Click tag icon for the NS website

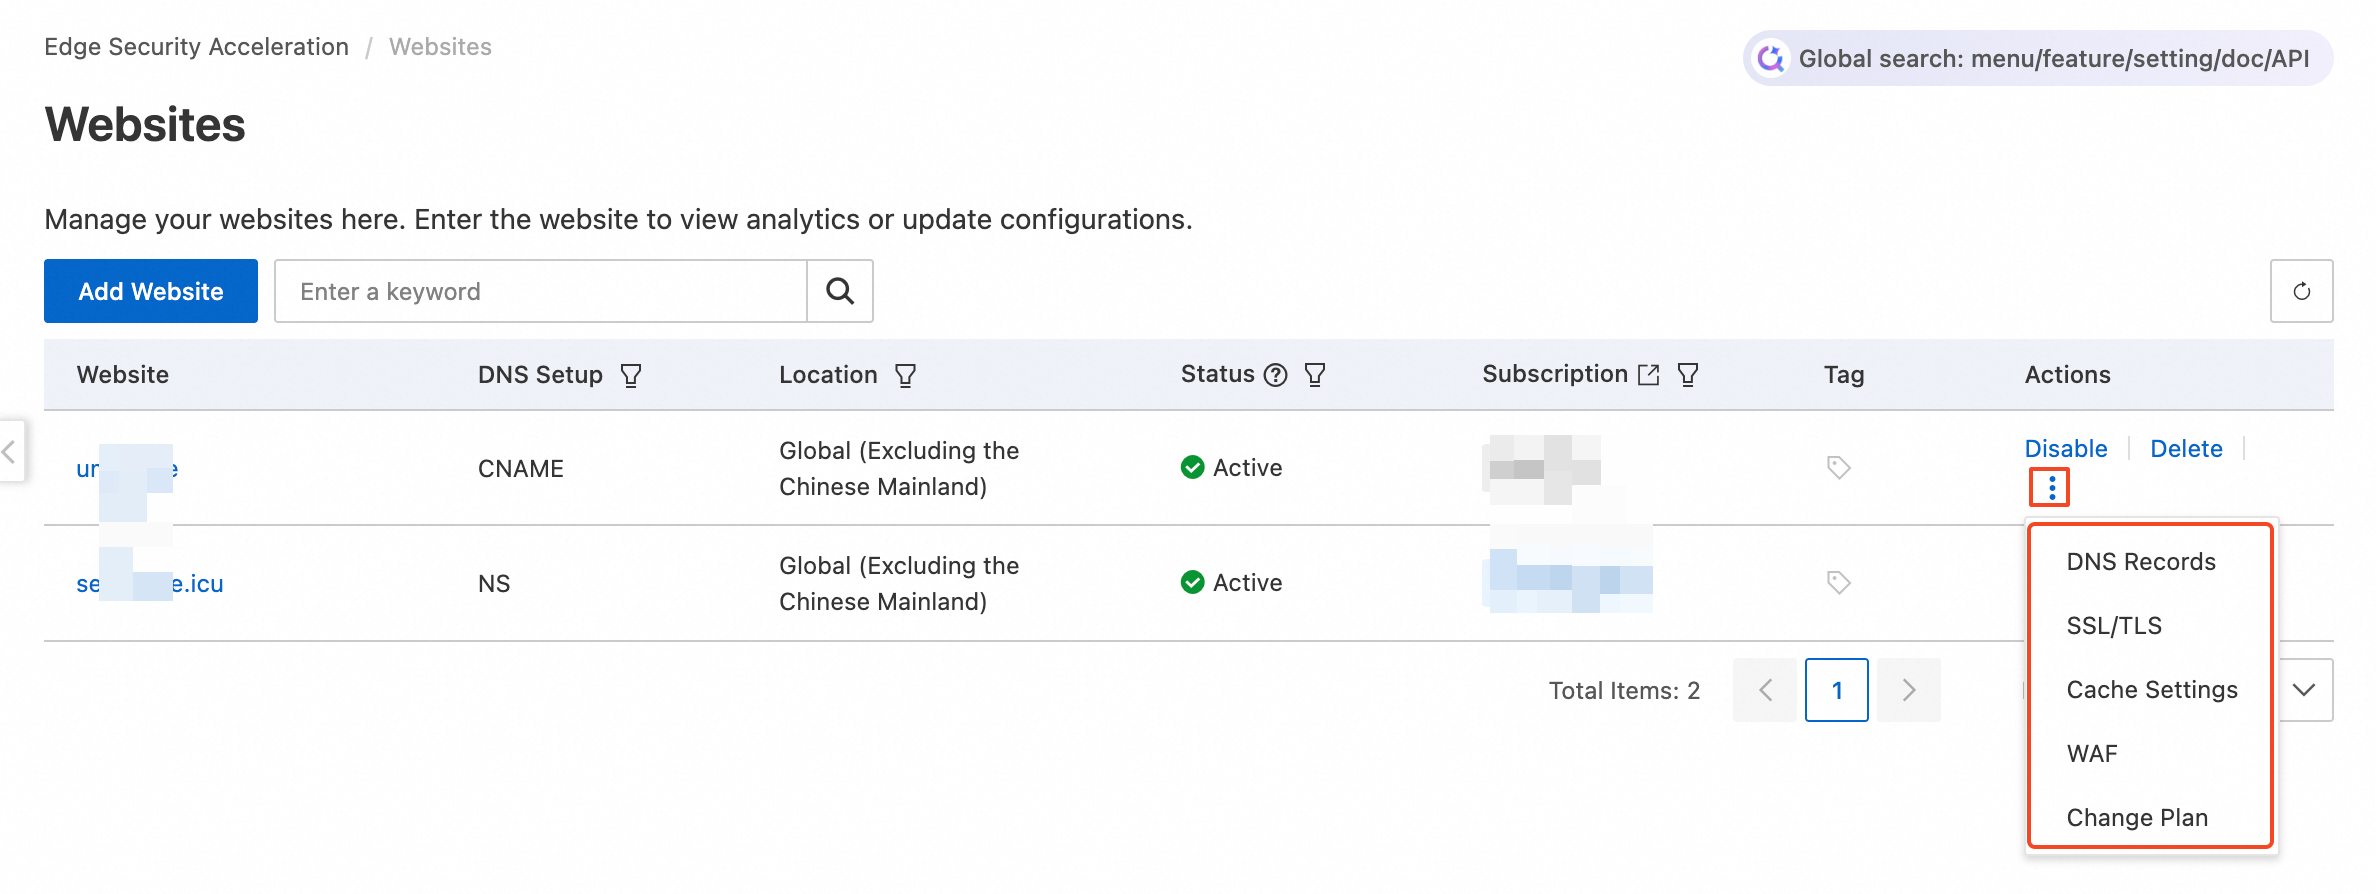tap(1838, 582)
